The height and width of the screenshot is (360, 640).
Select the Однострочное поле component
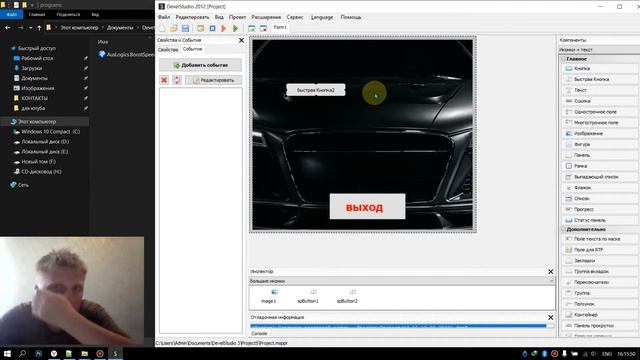600,112
